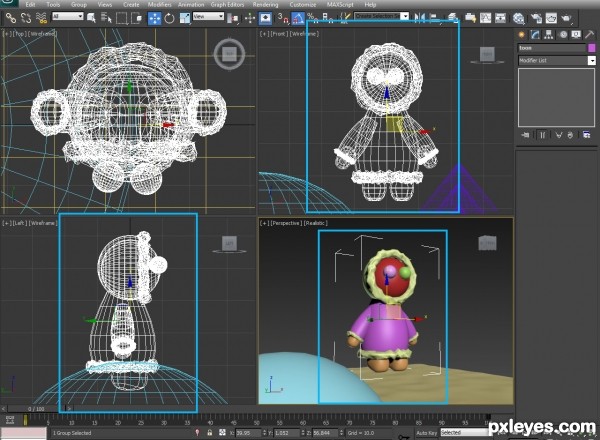Activate the Select and Rotate tool
This screenshot has height=440, width=600.
click(170, 18)
